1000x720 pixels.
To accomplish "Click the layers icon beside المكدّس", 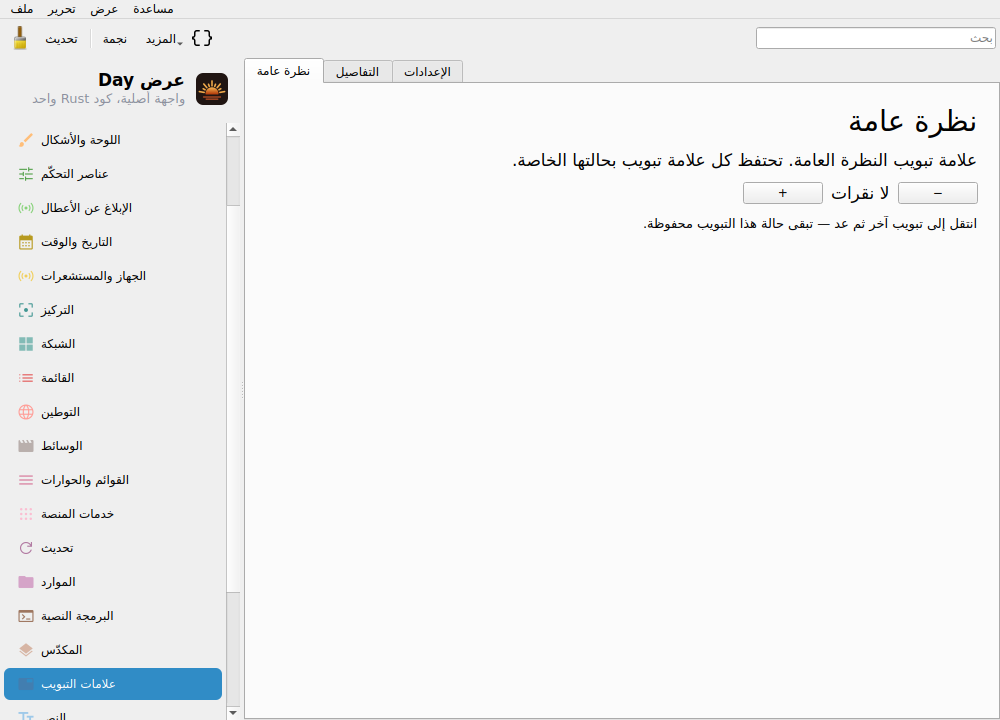I will [x=26, y=650].
